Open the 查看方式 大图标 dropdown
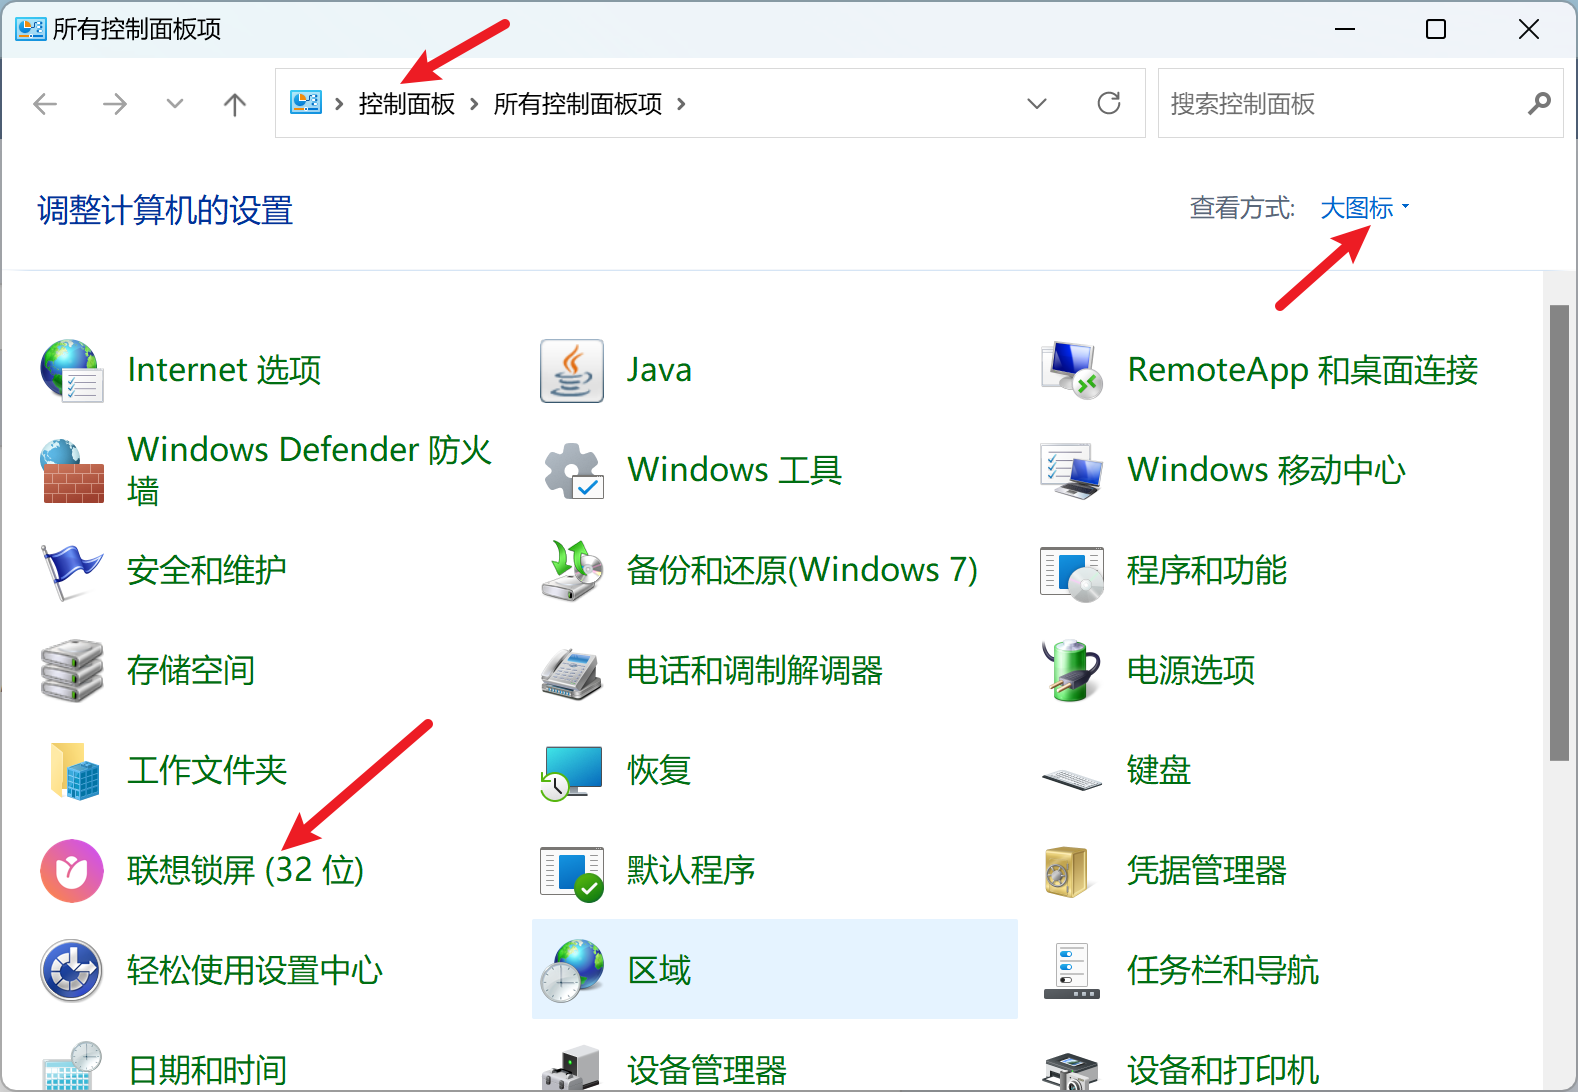The image size is (1578, 1092). click(1365, 208)
